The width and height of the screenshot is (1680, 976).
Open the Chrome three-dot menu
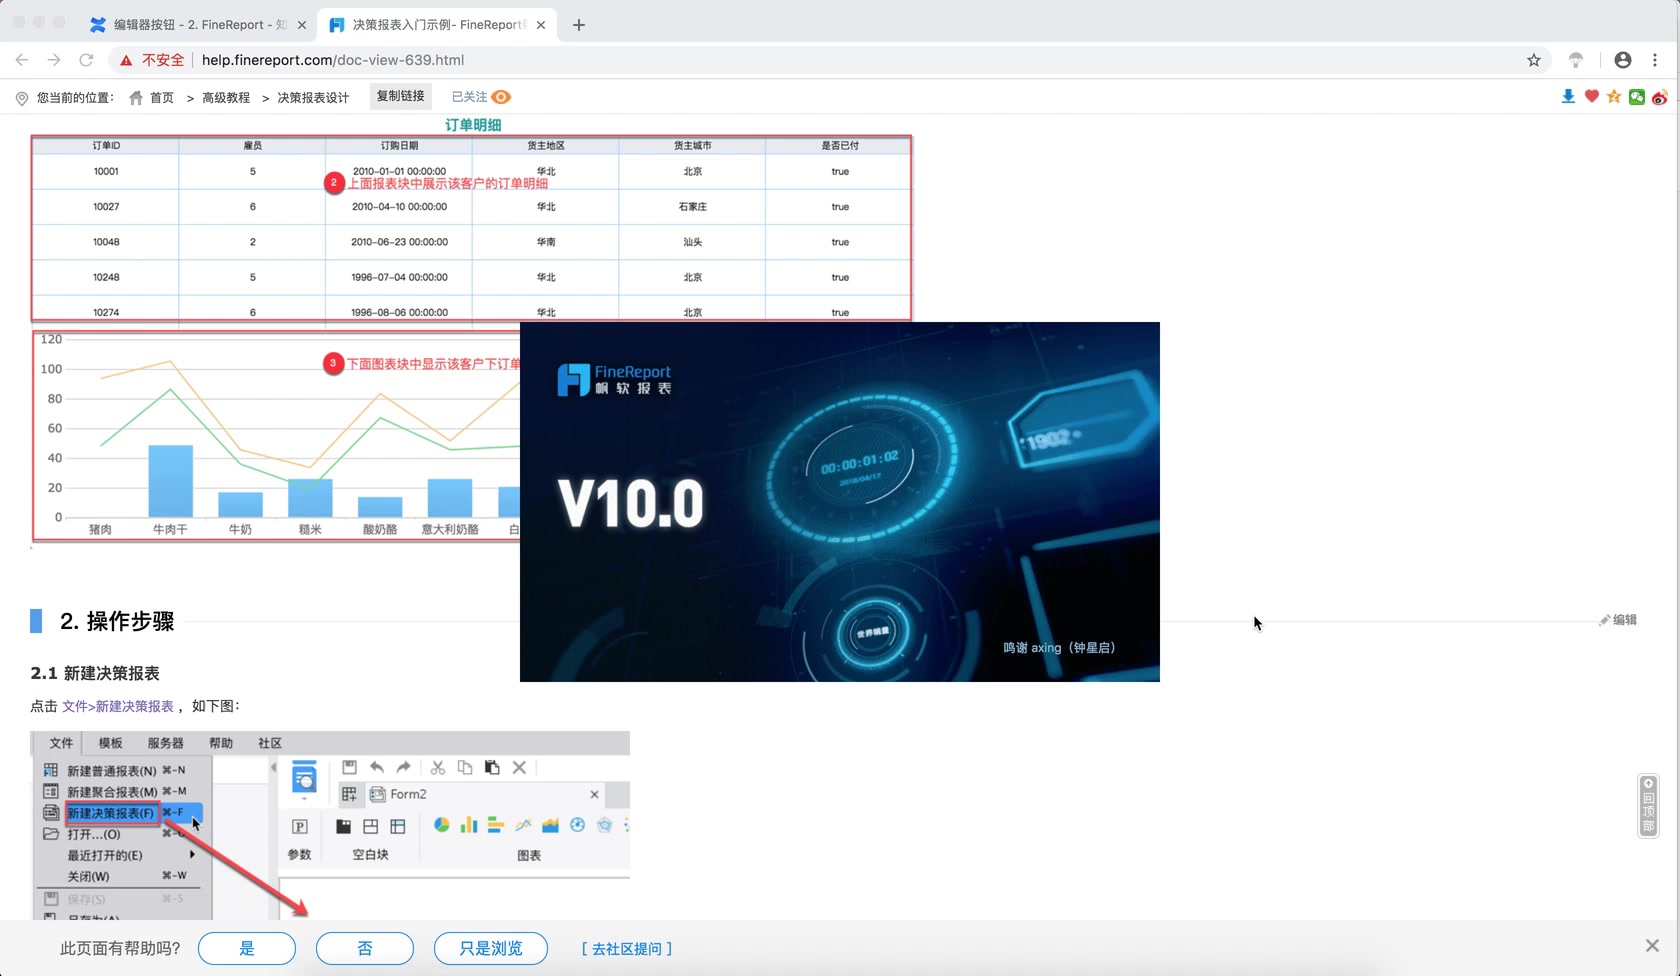pos(1655,60)
